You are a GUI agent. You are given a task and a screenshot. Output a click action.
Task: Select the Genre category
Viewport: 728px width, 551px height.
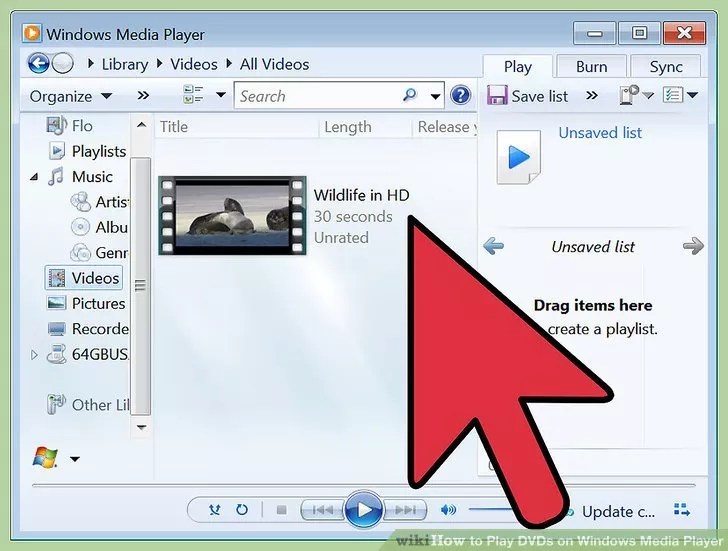tap(99, 253)
